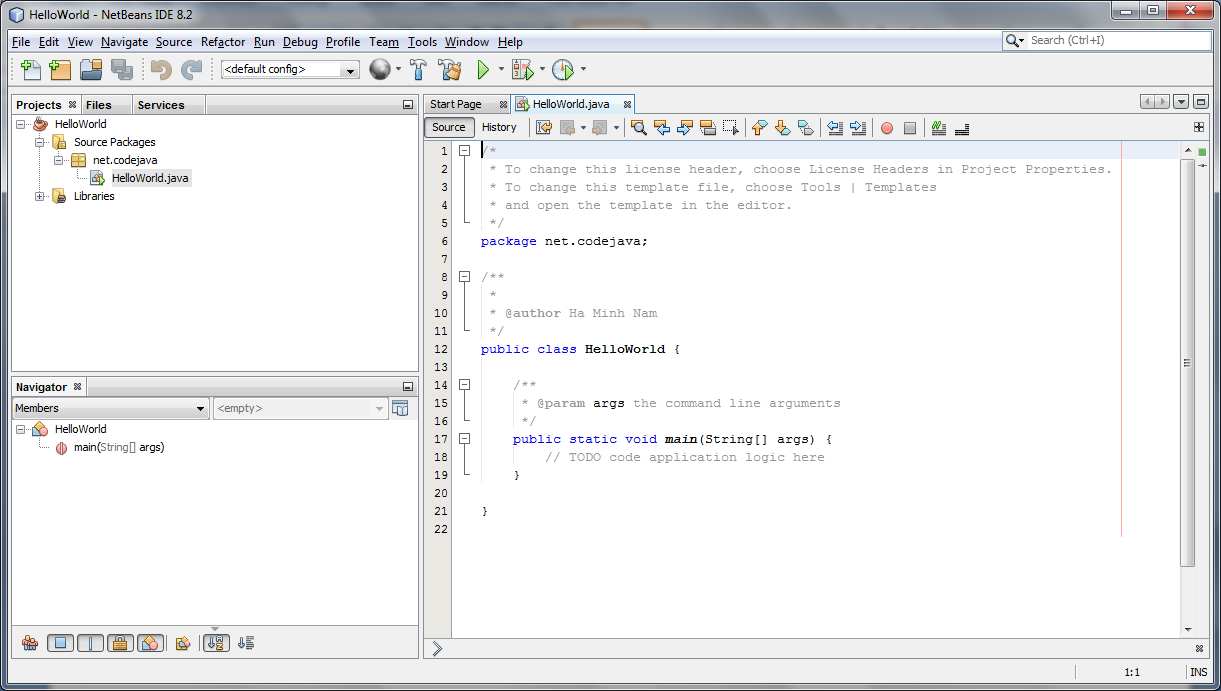Collapse the HelloWorld class javadoc comment
The height and width of the screenshot is (691, 1221).
[463, 276]
